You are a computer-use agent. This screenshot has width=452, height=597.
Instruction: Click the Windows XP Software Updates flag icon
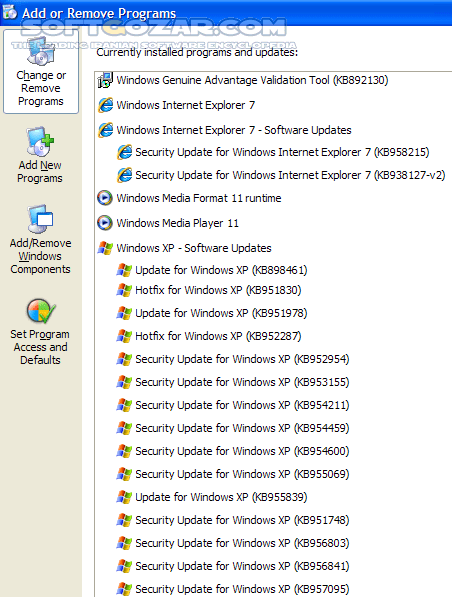105,248
